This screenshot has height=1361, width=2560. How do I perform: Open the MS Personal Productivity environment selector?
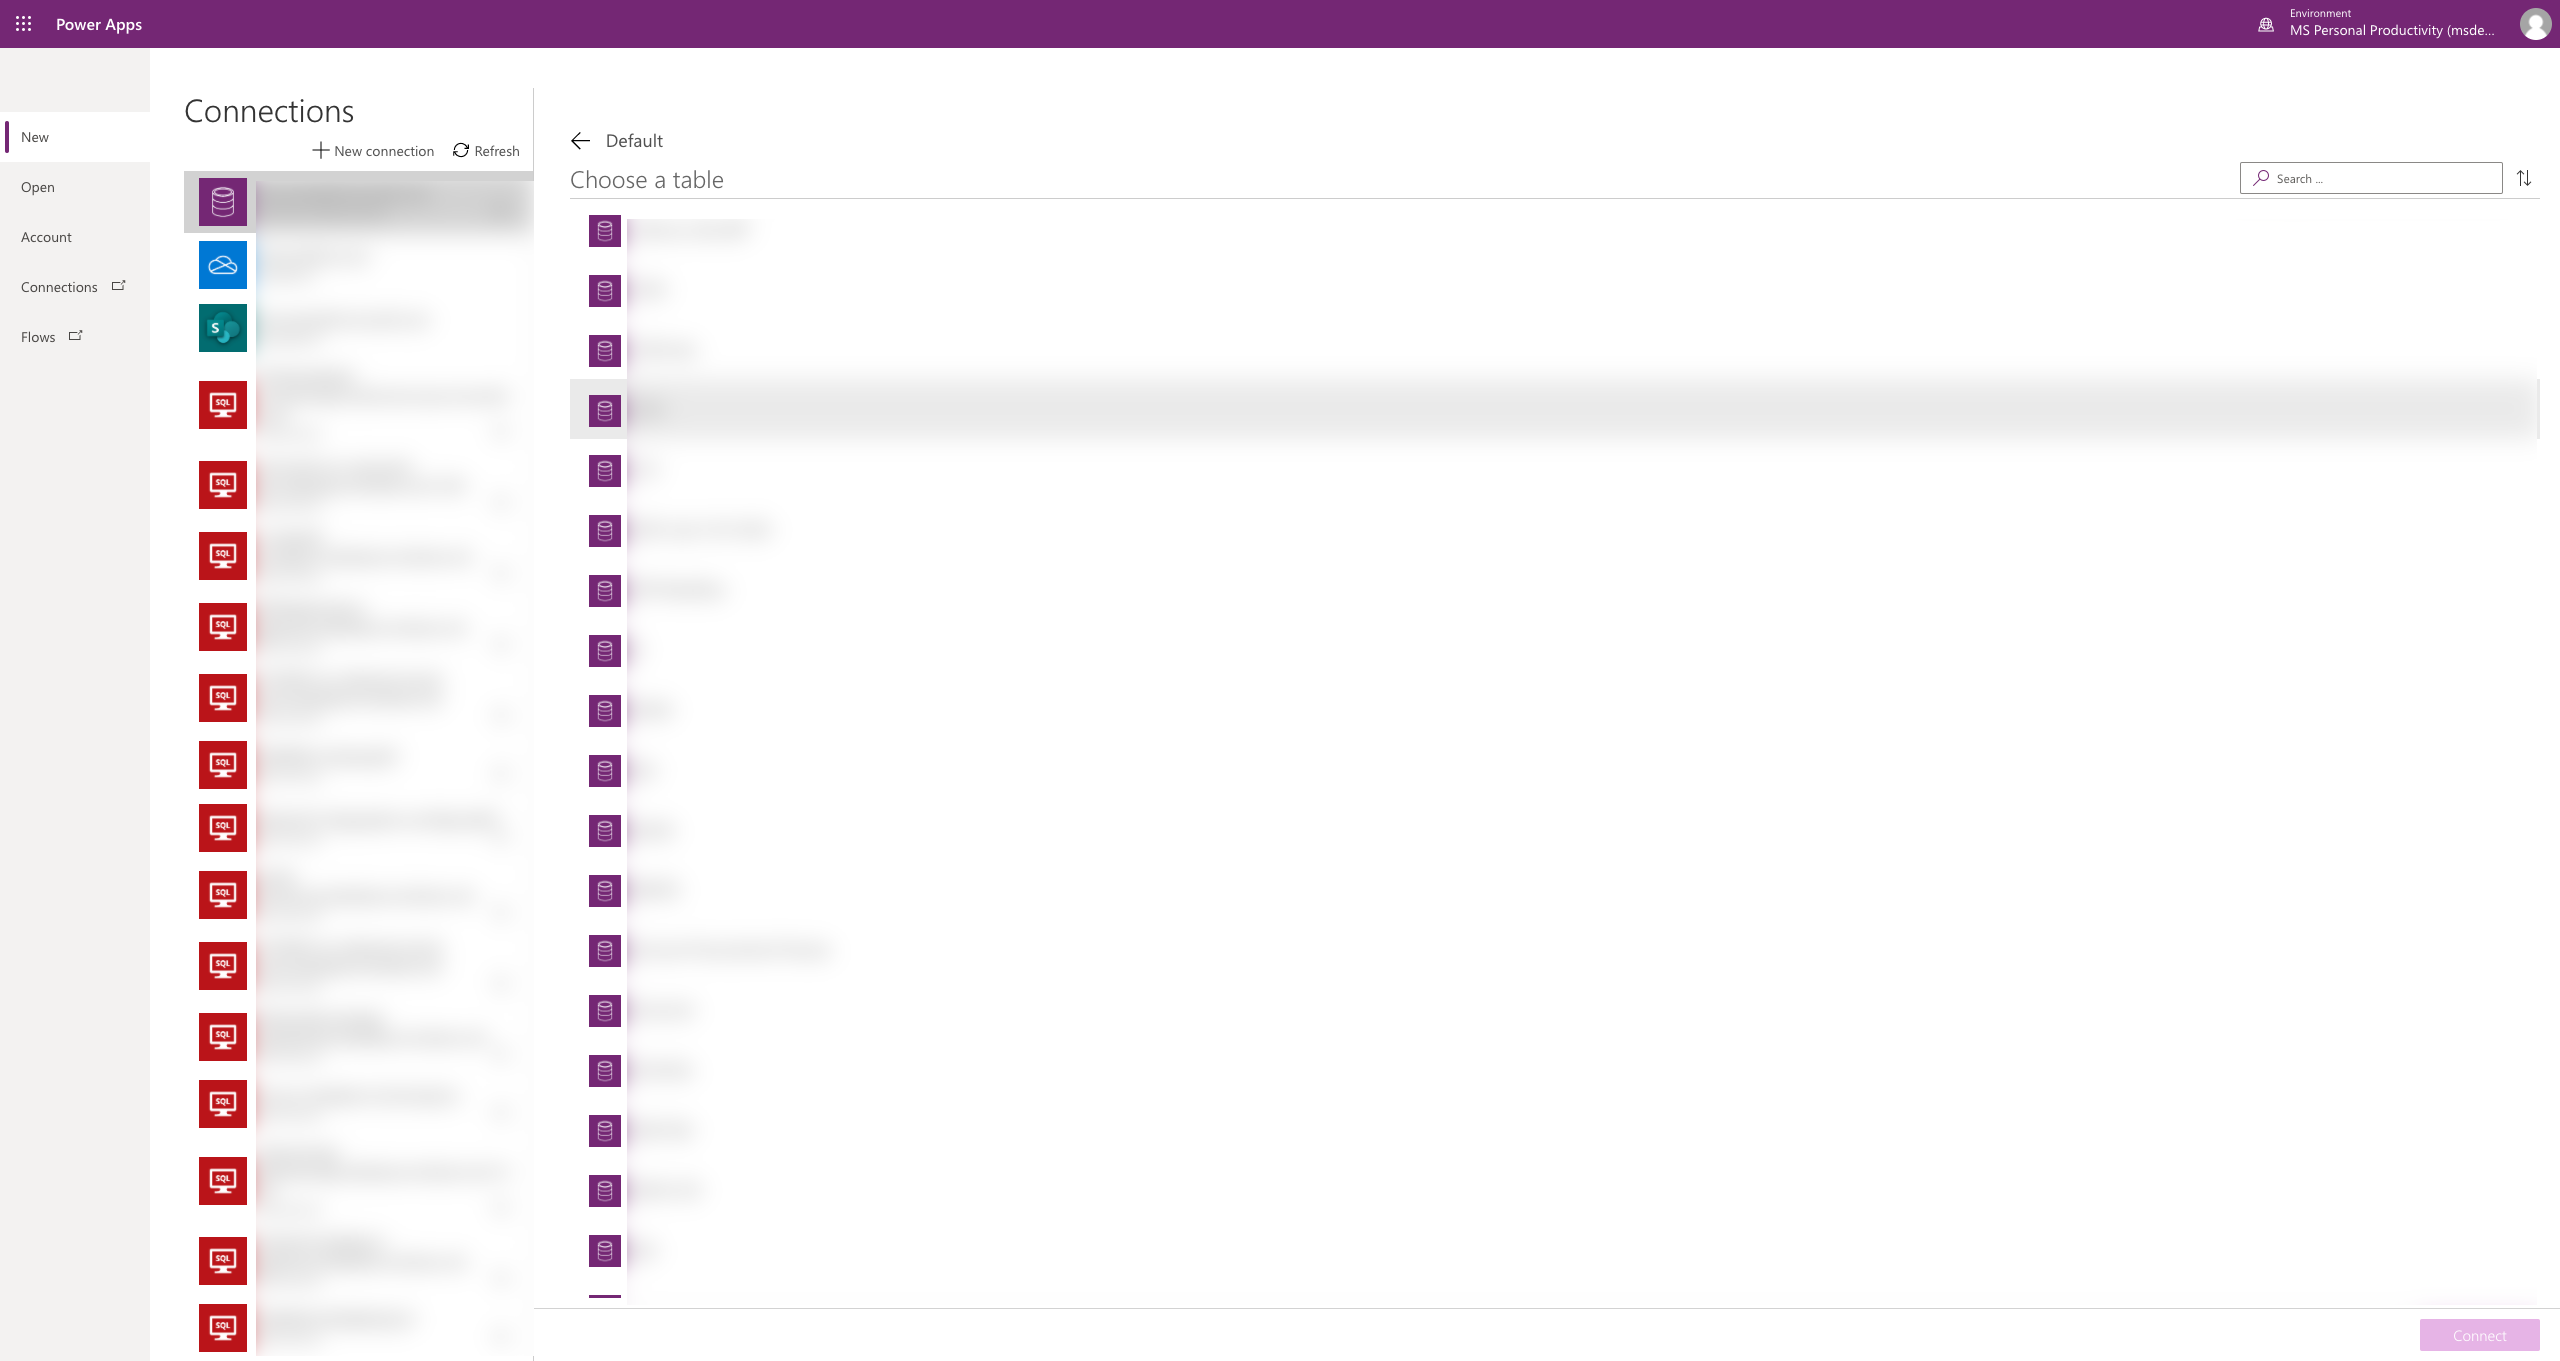coord(2390,30)
